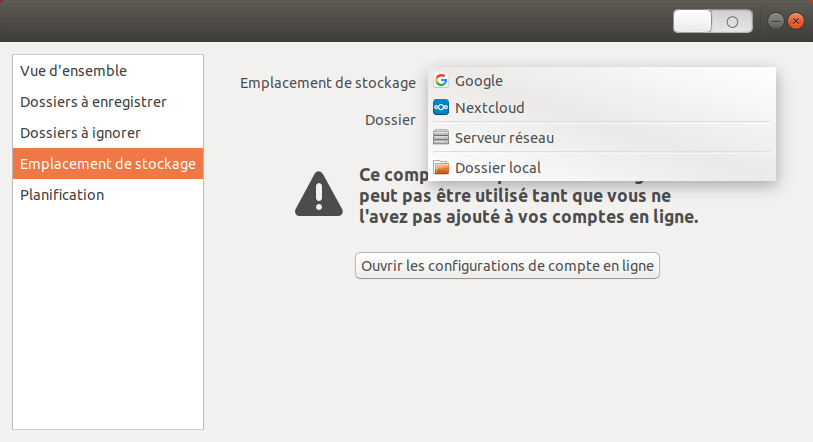Image resolution: width=813 pixels, height=442 pixels.
Task: Click the blue Nextcloud icon
Action: [441, 108]
